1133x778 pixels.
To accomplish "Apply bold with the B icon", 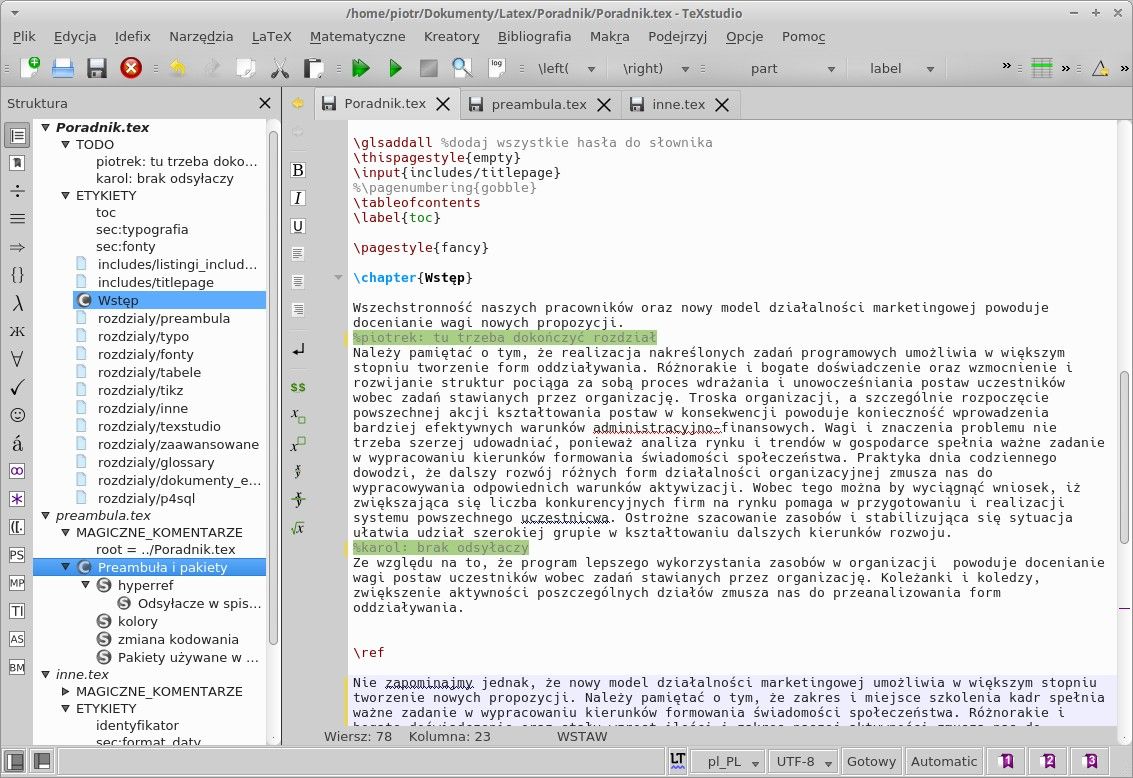I will click(297, 170).
